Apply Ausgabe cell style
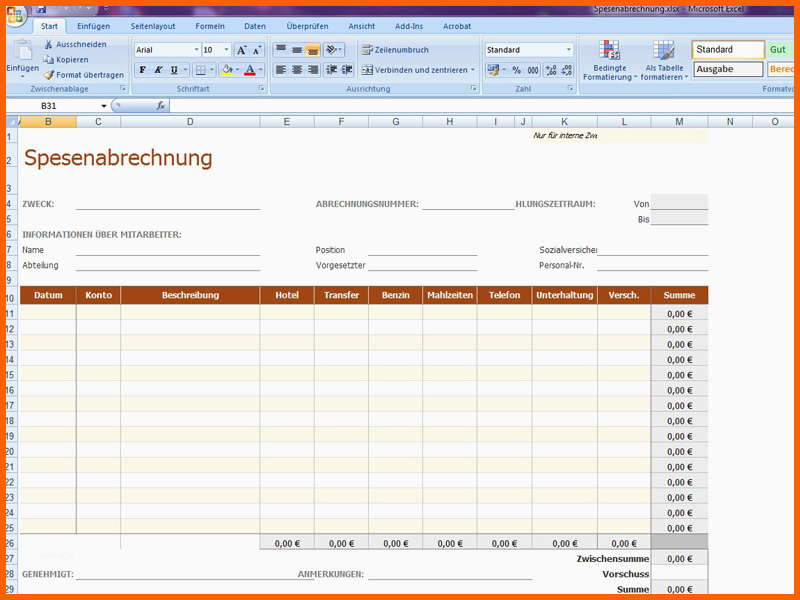The height and width of the screenshot is (600, 800). click(x=728, y=69)
